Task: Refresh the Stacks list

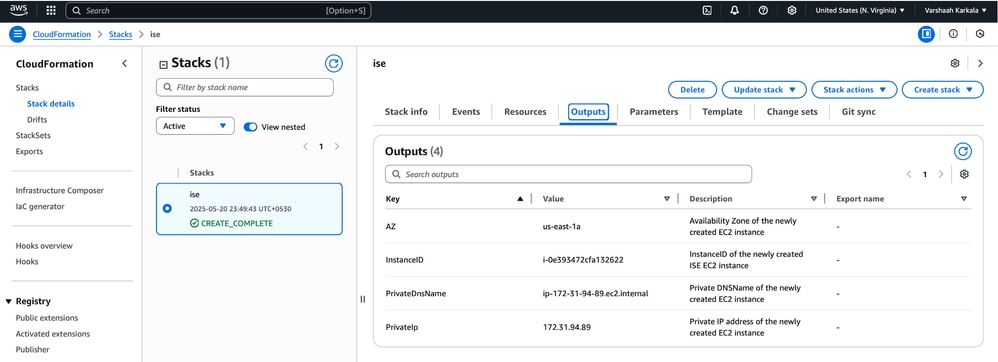Action: (334, 63)
